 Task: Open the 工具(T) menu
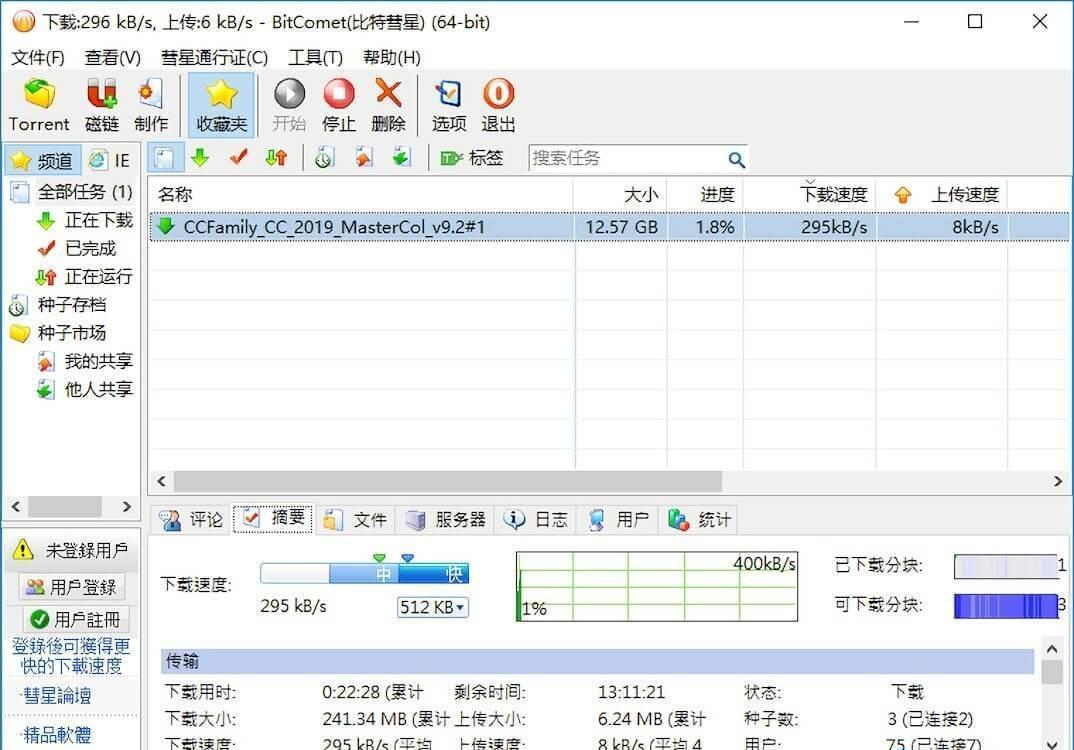click(315, 58)
